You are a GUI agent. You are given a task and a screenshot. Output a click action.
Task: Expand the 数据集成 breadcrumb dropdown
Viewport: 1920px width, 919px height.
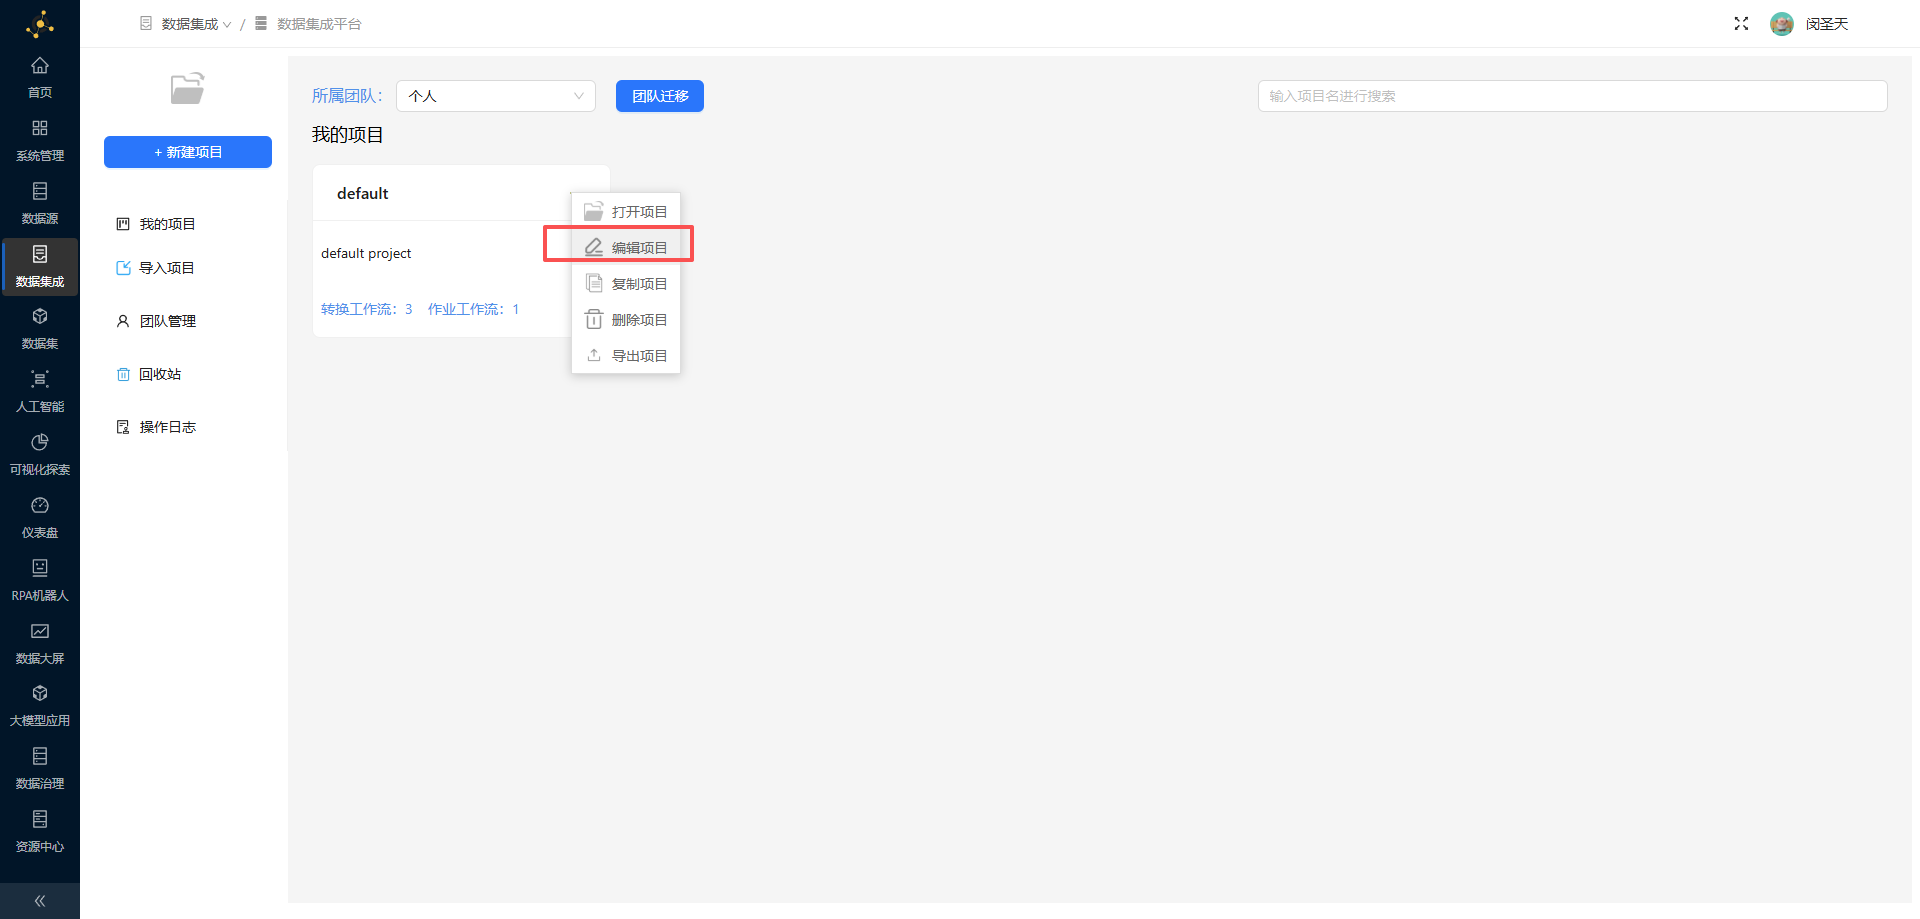point(196,24)
